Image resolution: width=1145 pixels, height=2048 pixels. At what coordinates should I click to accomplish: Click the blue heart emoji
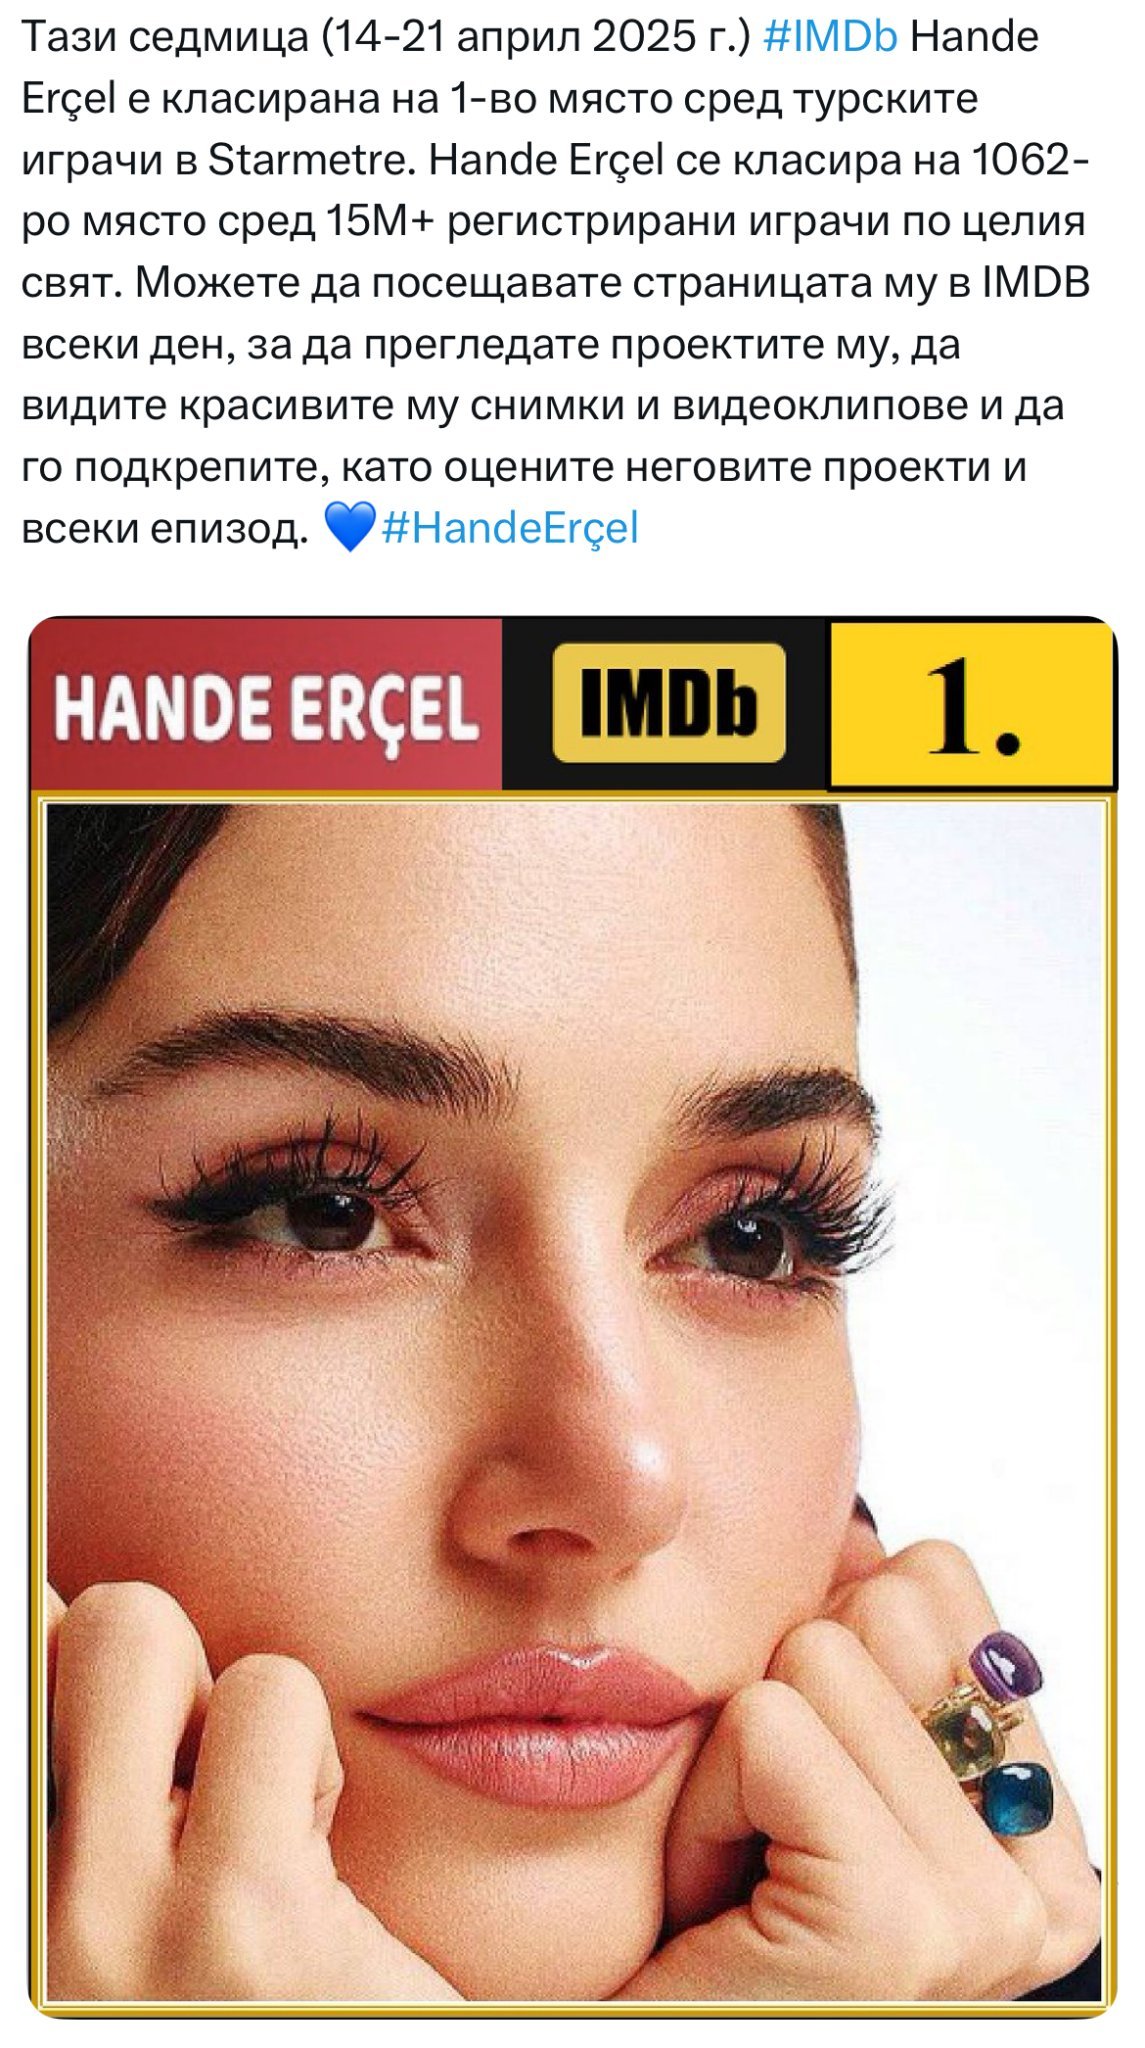350,527
